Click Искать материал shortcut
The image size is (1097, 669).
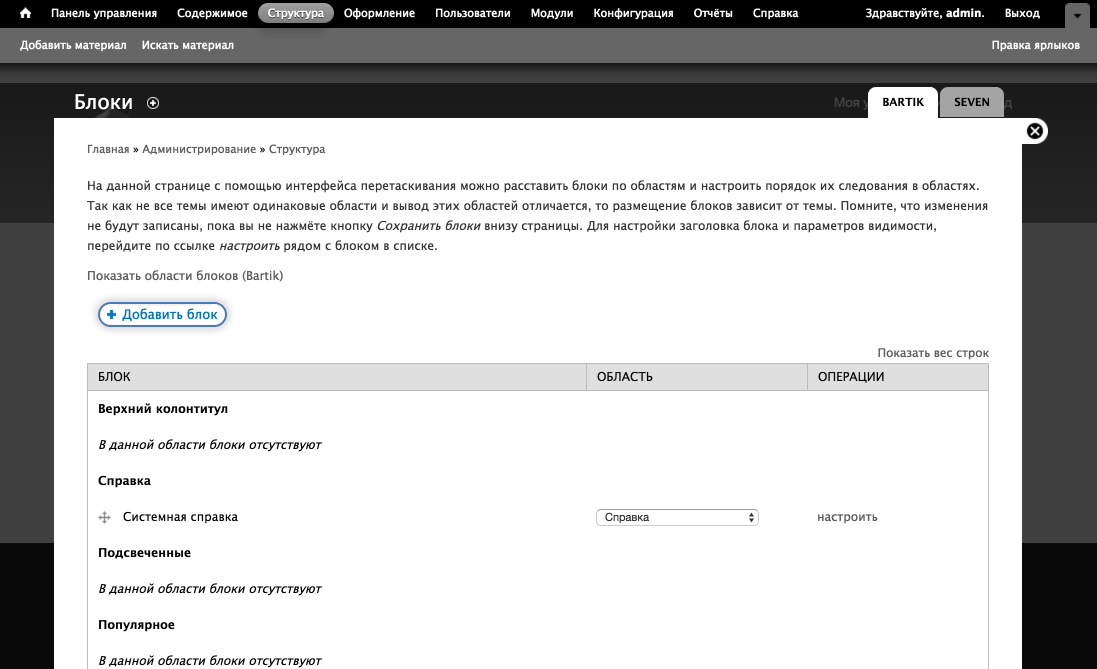187,45
